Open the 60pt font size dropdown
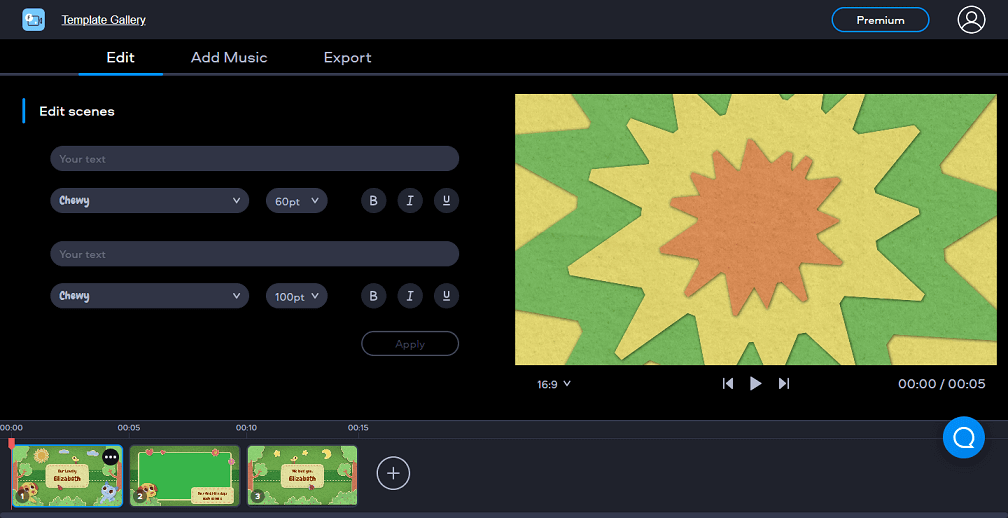 pyautogui.click(x=296, y=201)
